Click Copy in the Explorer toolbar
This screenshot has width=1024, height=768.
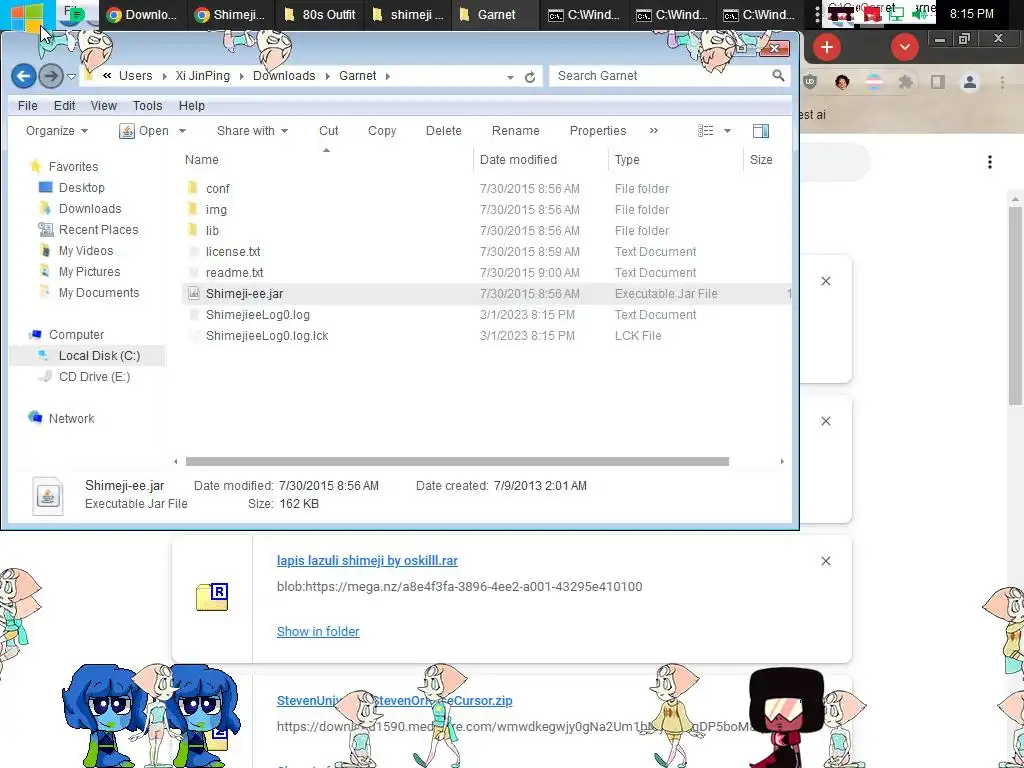coord(382,131)
